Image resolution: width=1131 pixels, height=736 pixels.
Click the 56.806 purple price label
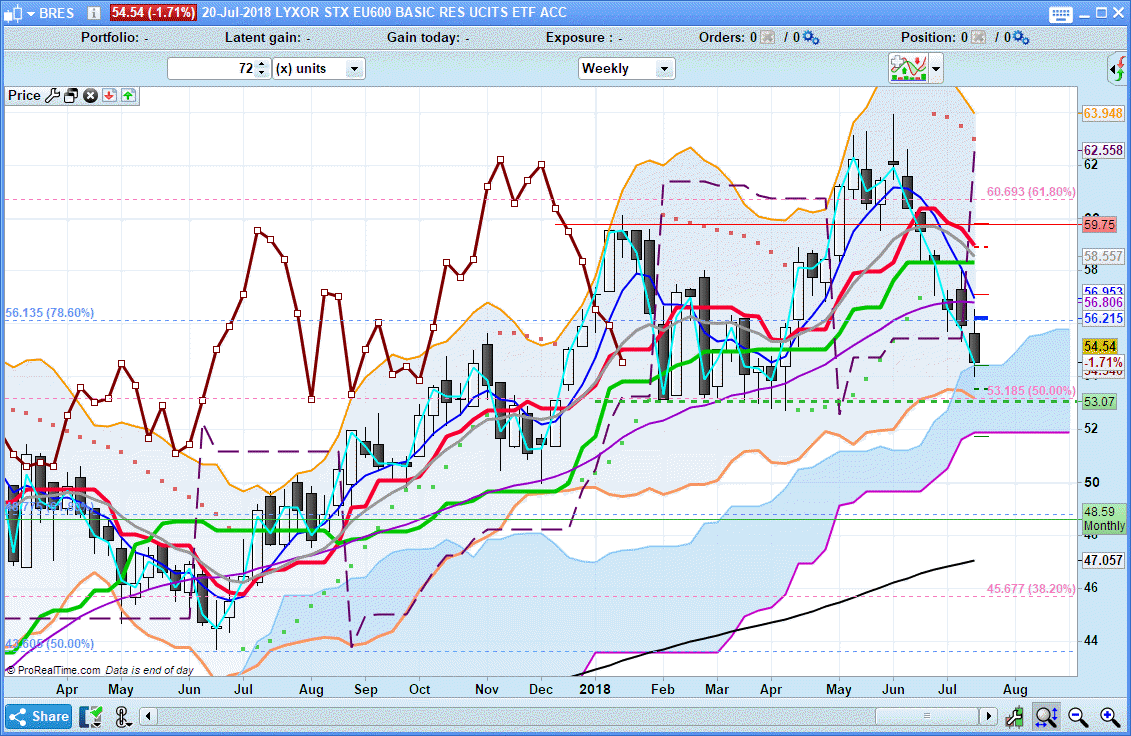coord(1103,302)
